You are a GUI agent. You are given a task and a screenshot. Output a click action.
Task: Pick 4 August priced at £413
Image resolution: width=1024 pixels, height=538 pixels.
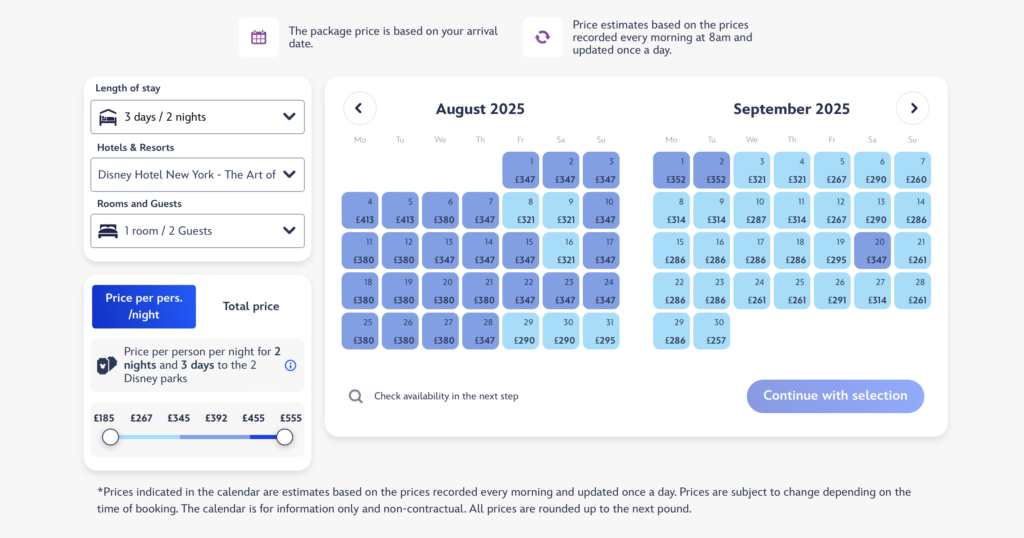360,211
